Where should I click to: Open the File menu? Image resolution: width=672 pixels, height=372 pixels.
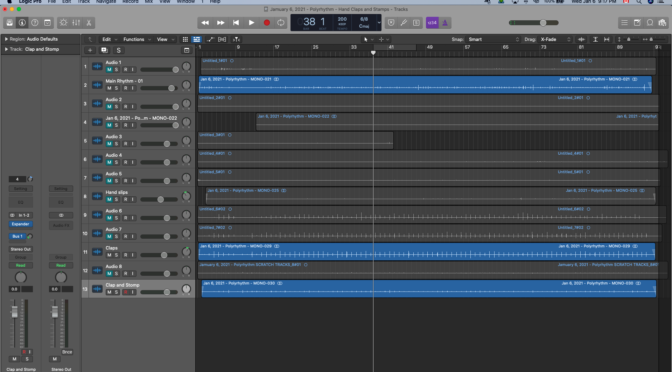pyautogui.click(x=51, y=2)
